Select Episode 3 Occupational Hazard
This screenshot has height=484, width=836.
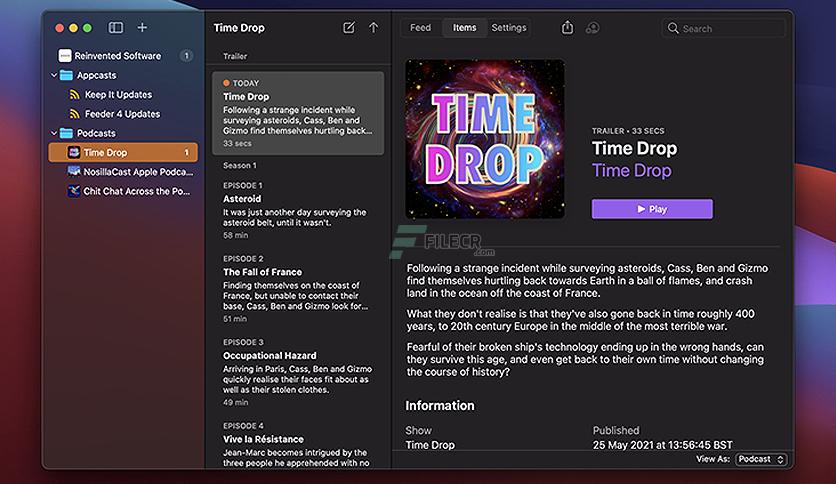298,372
